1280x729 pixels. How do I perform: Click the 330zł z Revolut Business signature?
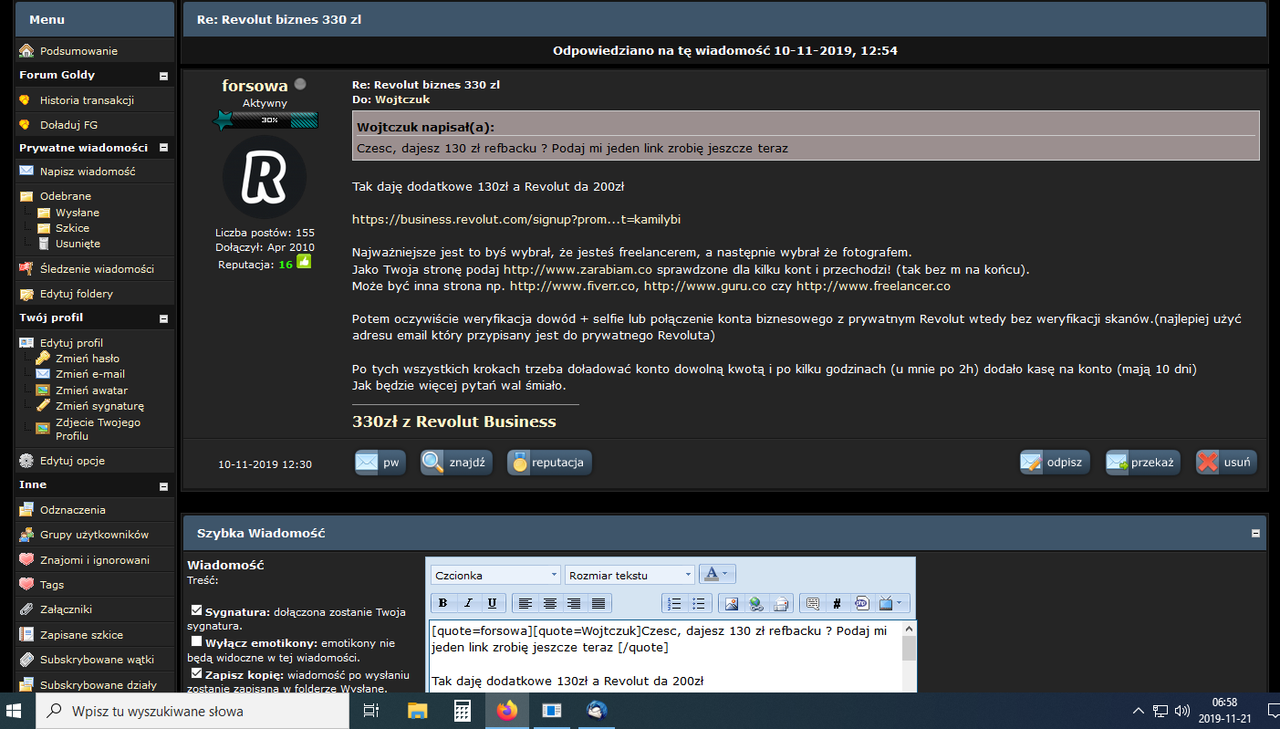[x=454, y=421]
